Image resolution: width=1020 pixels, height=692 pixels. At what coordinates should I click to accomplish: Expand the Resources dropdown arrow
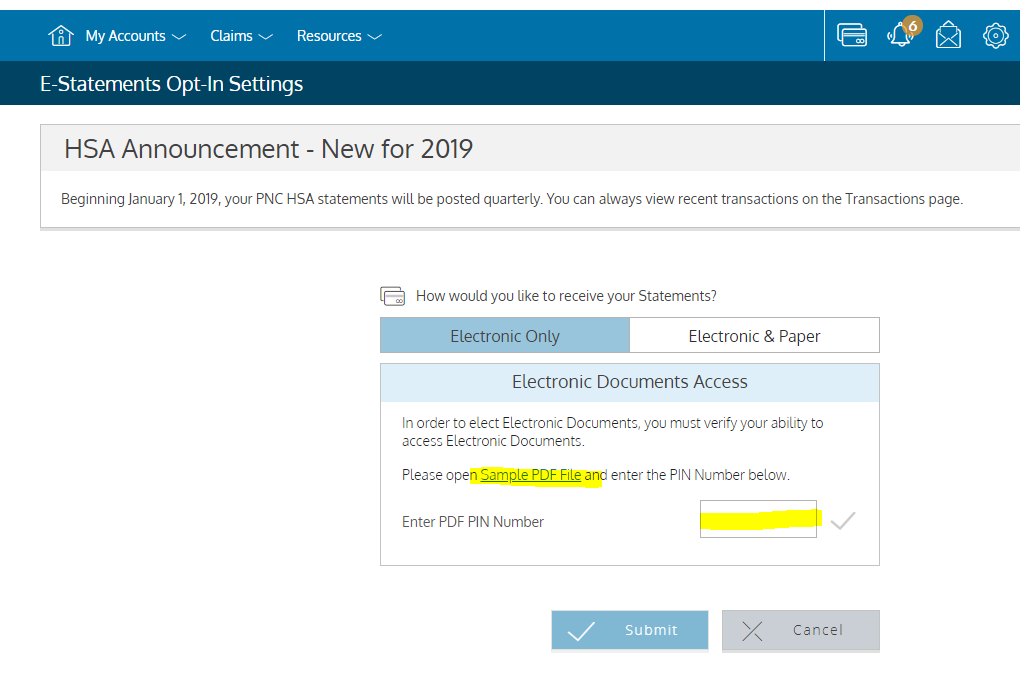[x=375, y=37]
